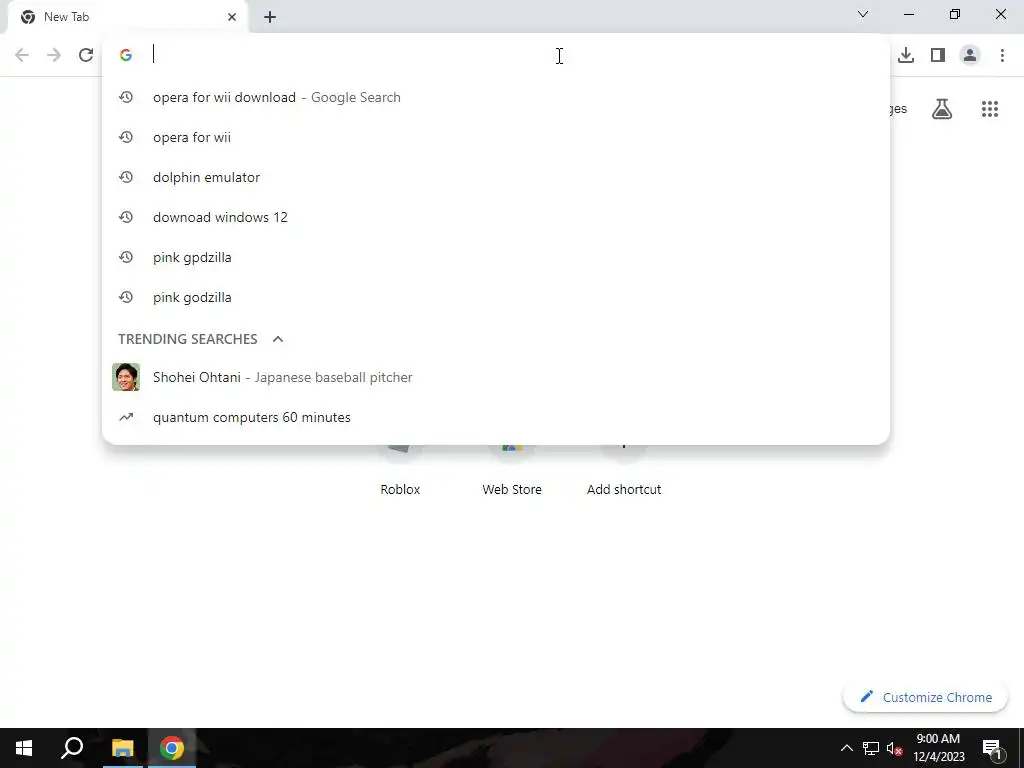The image size is (1024, 768).
Task: Show hidden system tray icons
Action: point(846,748)
